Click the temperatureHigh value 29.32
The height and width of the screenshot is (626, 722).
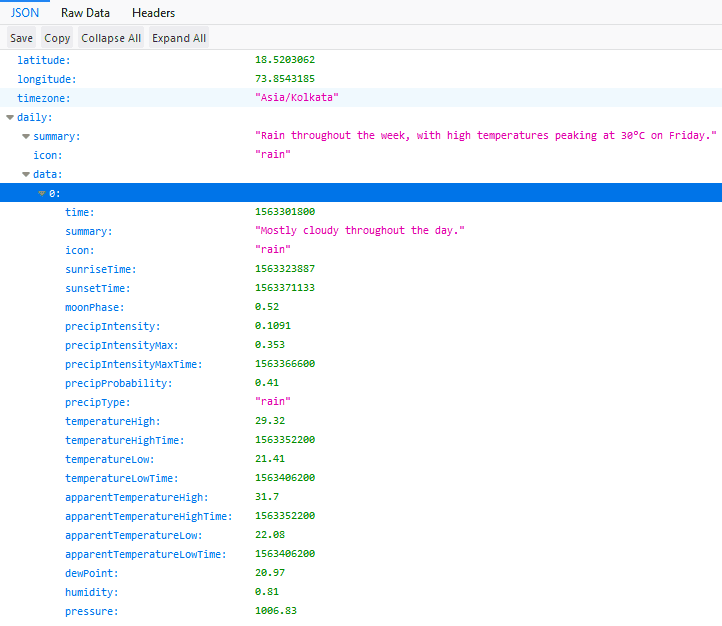pyautogui.click(x=270, y=421)
